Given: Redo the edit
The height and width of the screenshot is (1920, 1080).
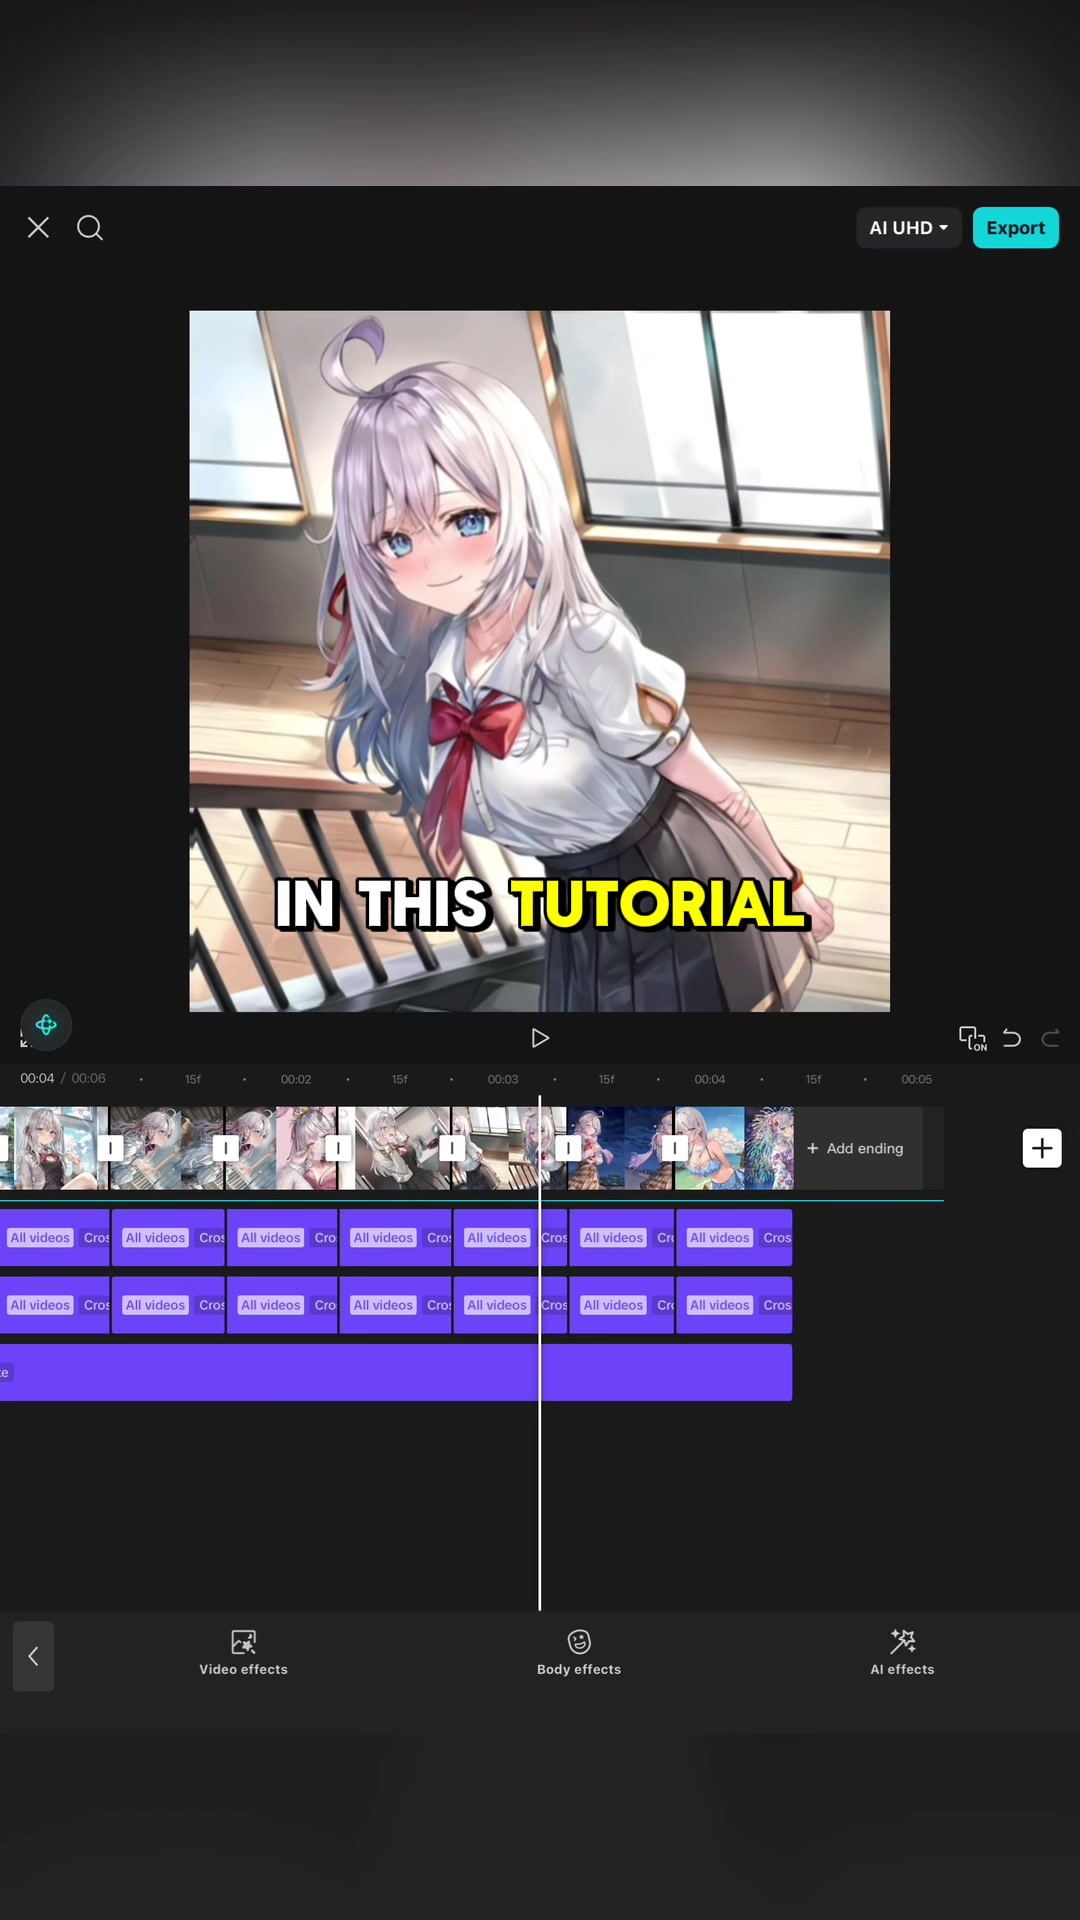Looking at the screenshot, I should [1050, 1038].
